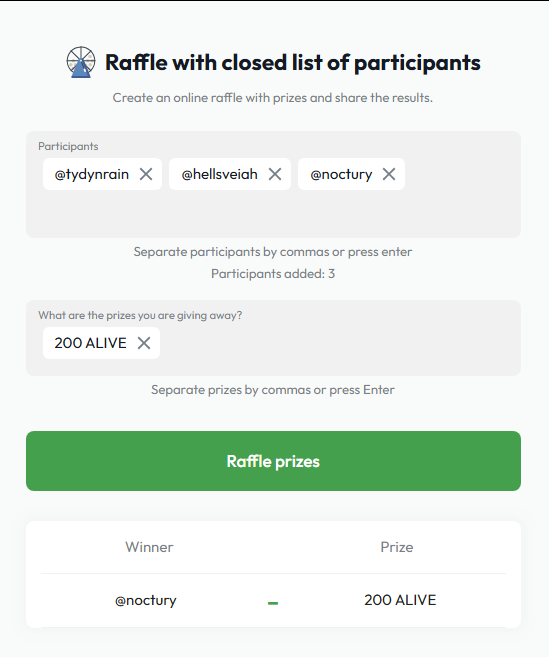Select 200 ALIVE in the results row
This screenshot has height=657, width=549.
tap(400, 600)
